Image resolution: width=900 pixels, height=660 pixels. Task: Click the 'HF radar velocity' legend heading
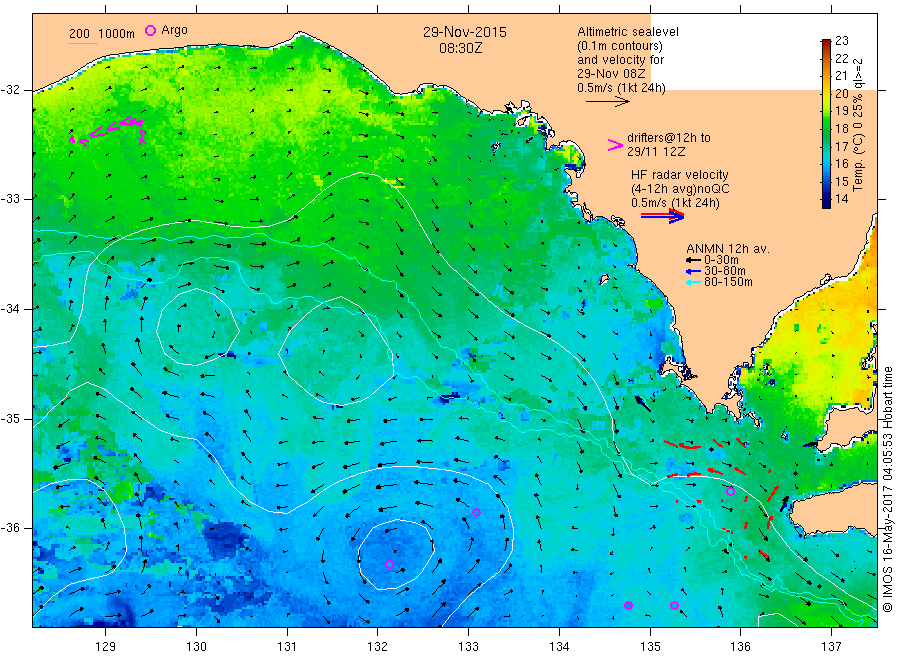tap(680, 174)
